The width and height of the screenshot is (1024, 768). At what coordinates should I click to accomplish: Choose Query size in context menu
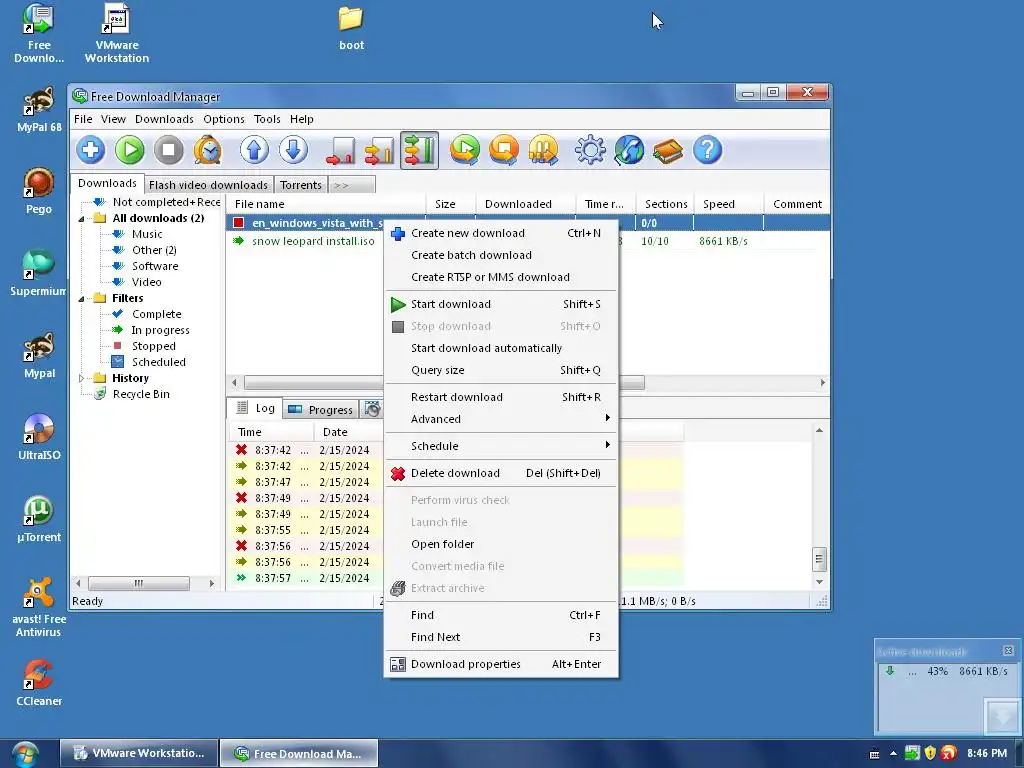click(x=502, y=370)
